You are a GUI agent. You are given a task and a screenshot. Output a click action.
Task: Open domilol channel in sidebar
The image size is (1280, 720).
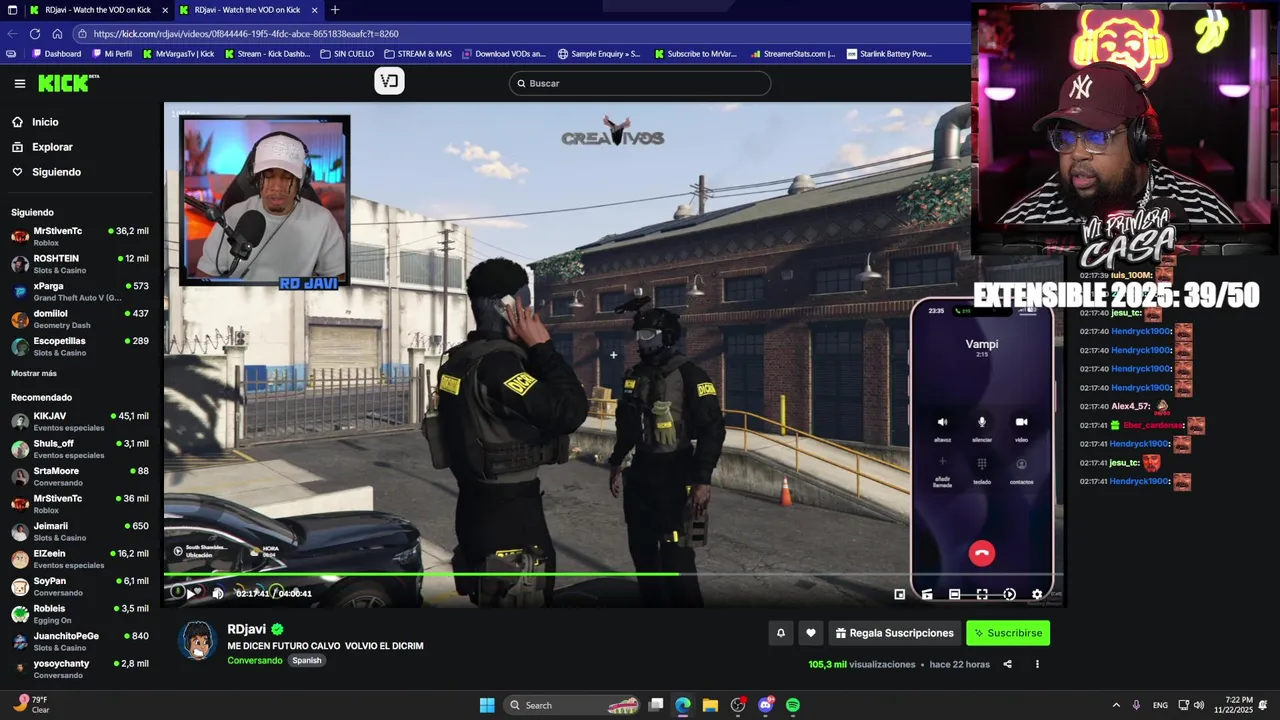click(x=80, y=319)
